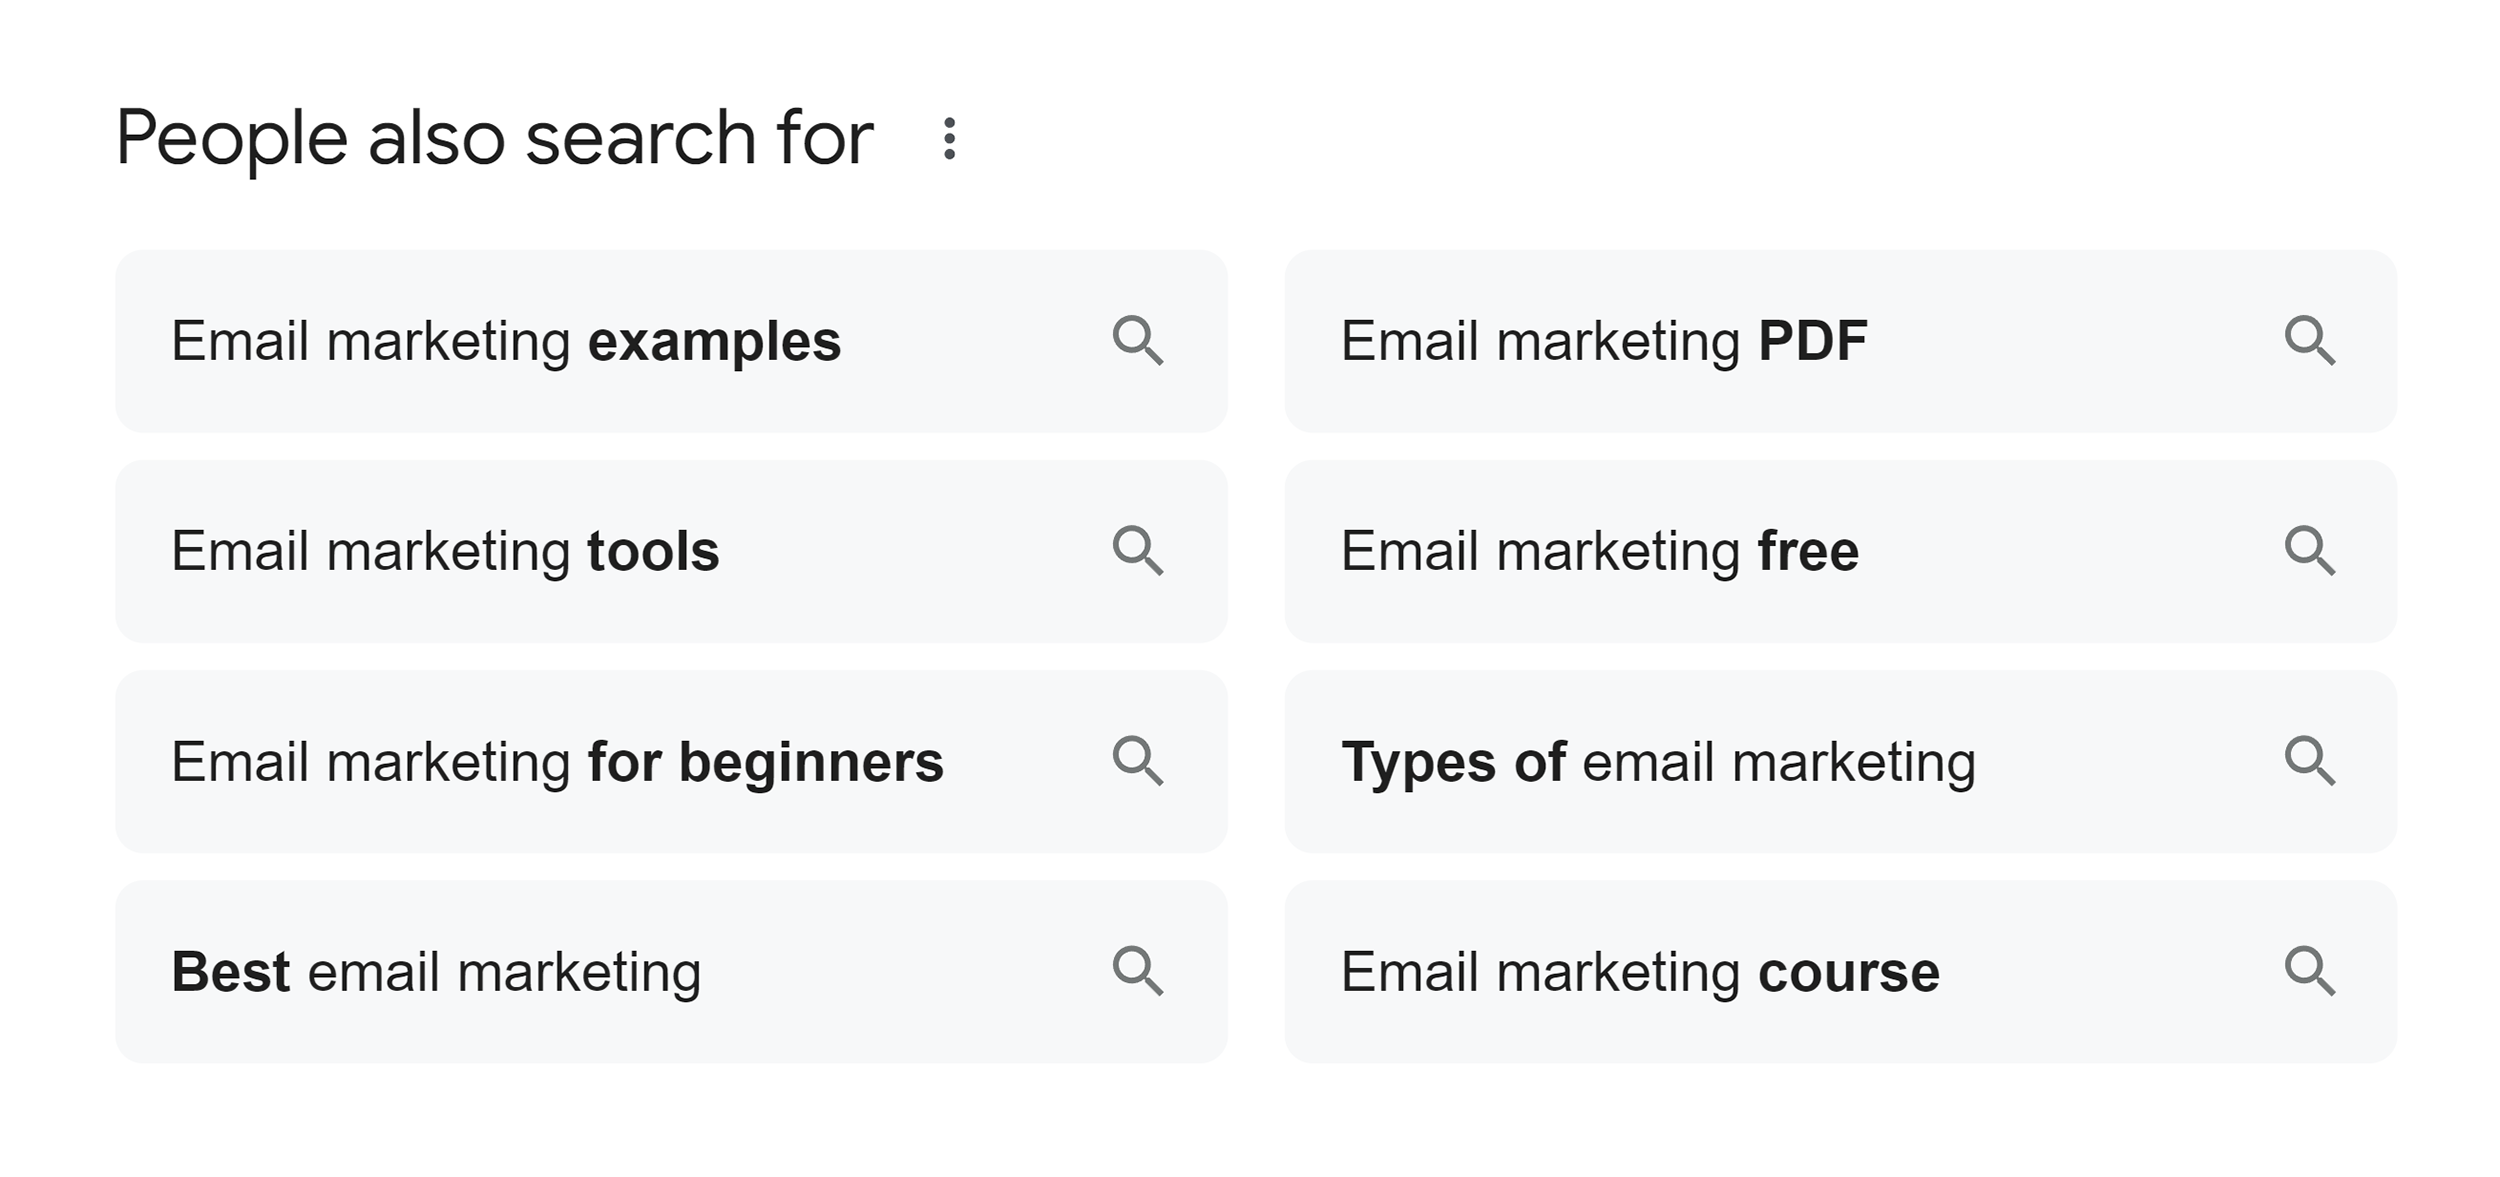Click the top-left suggestion chip in the panel
The height and width of the screenshot is (1177, 2500).
click(672, 340)
